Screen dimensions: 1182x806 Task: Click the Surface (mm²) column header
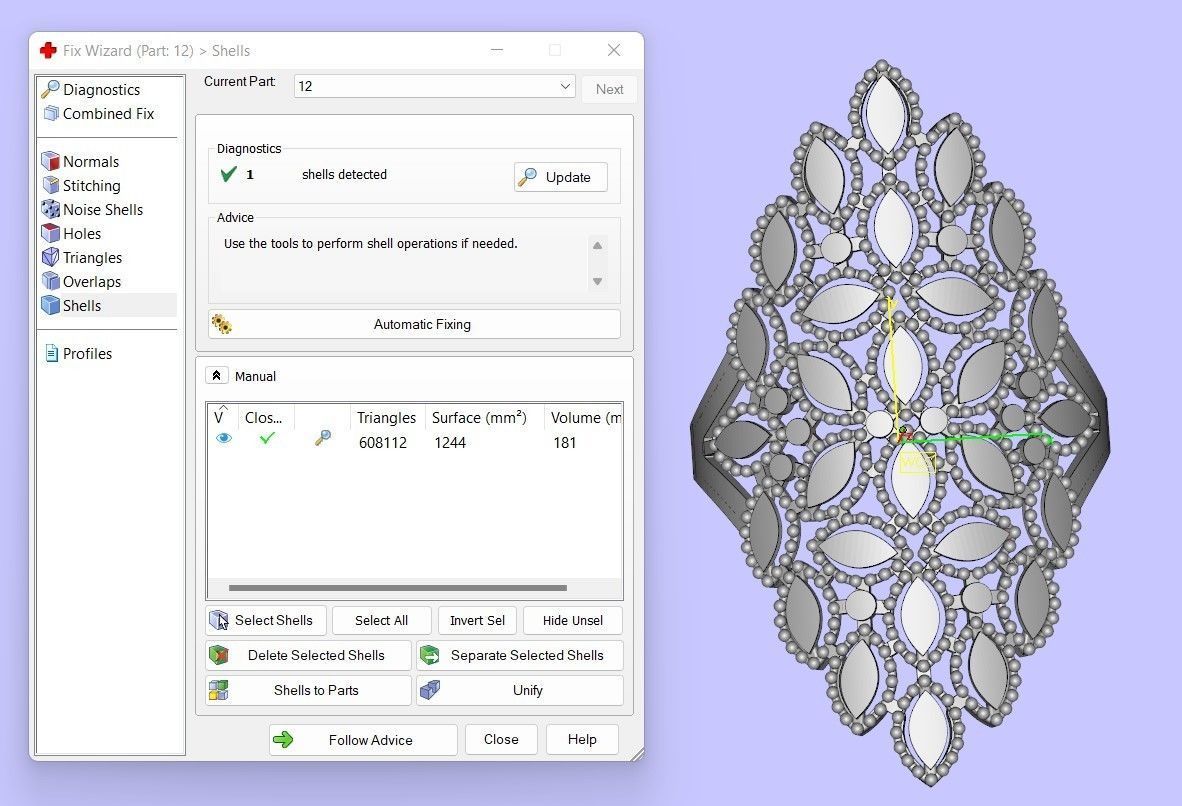click(x=479, y=418)
